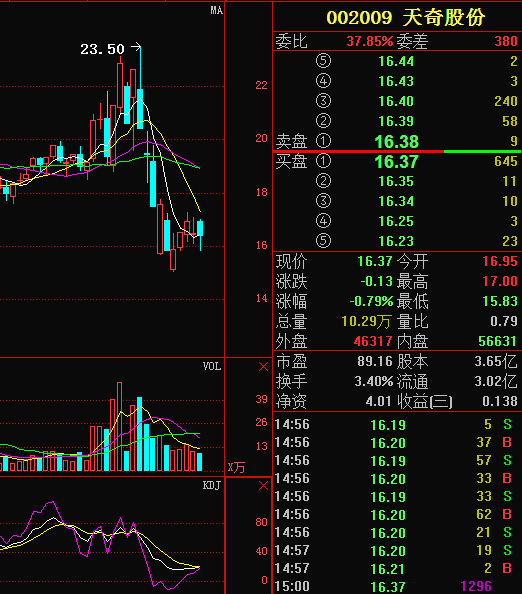This screenshot has width=522, height=594.
Task: Select sell level 4 price 16.43
Action: [x=396, y=81]
